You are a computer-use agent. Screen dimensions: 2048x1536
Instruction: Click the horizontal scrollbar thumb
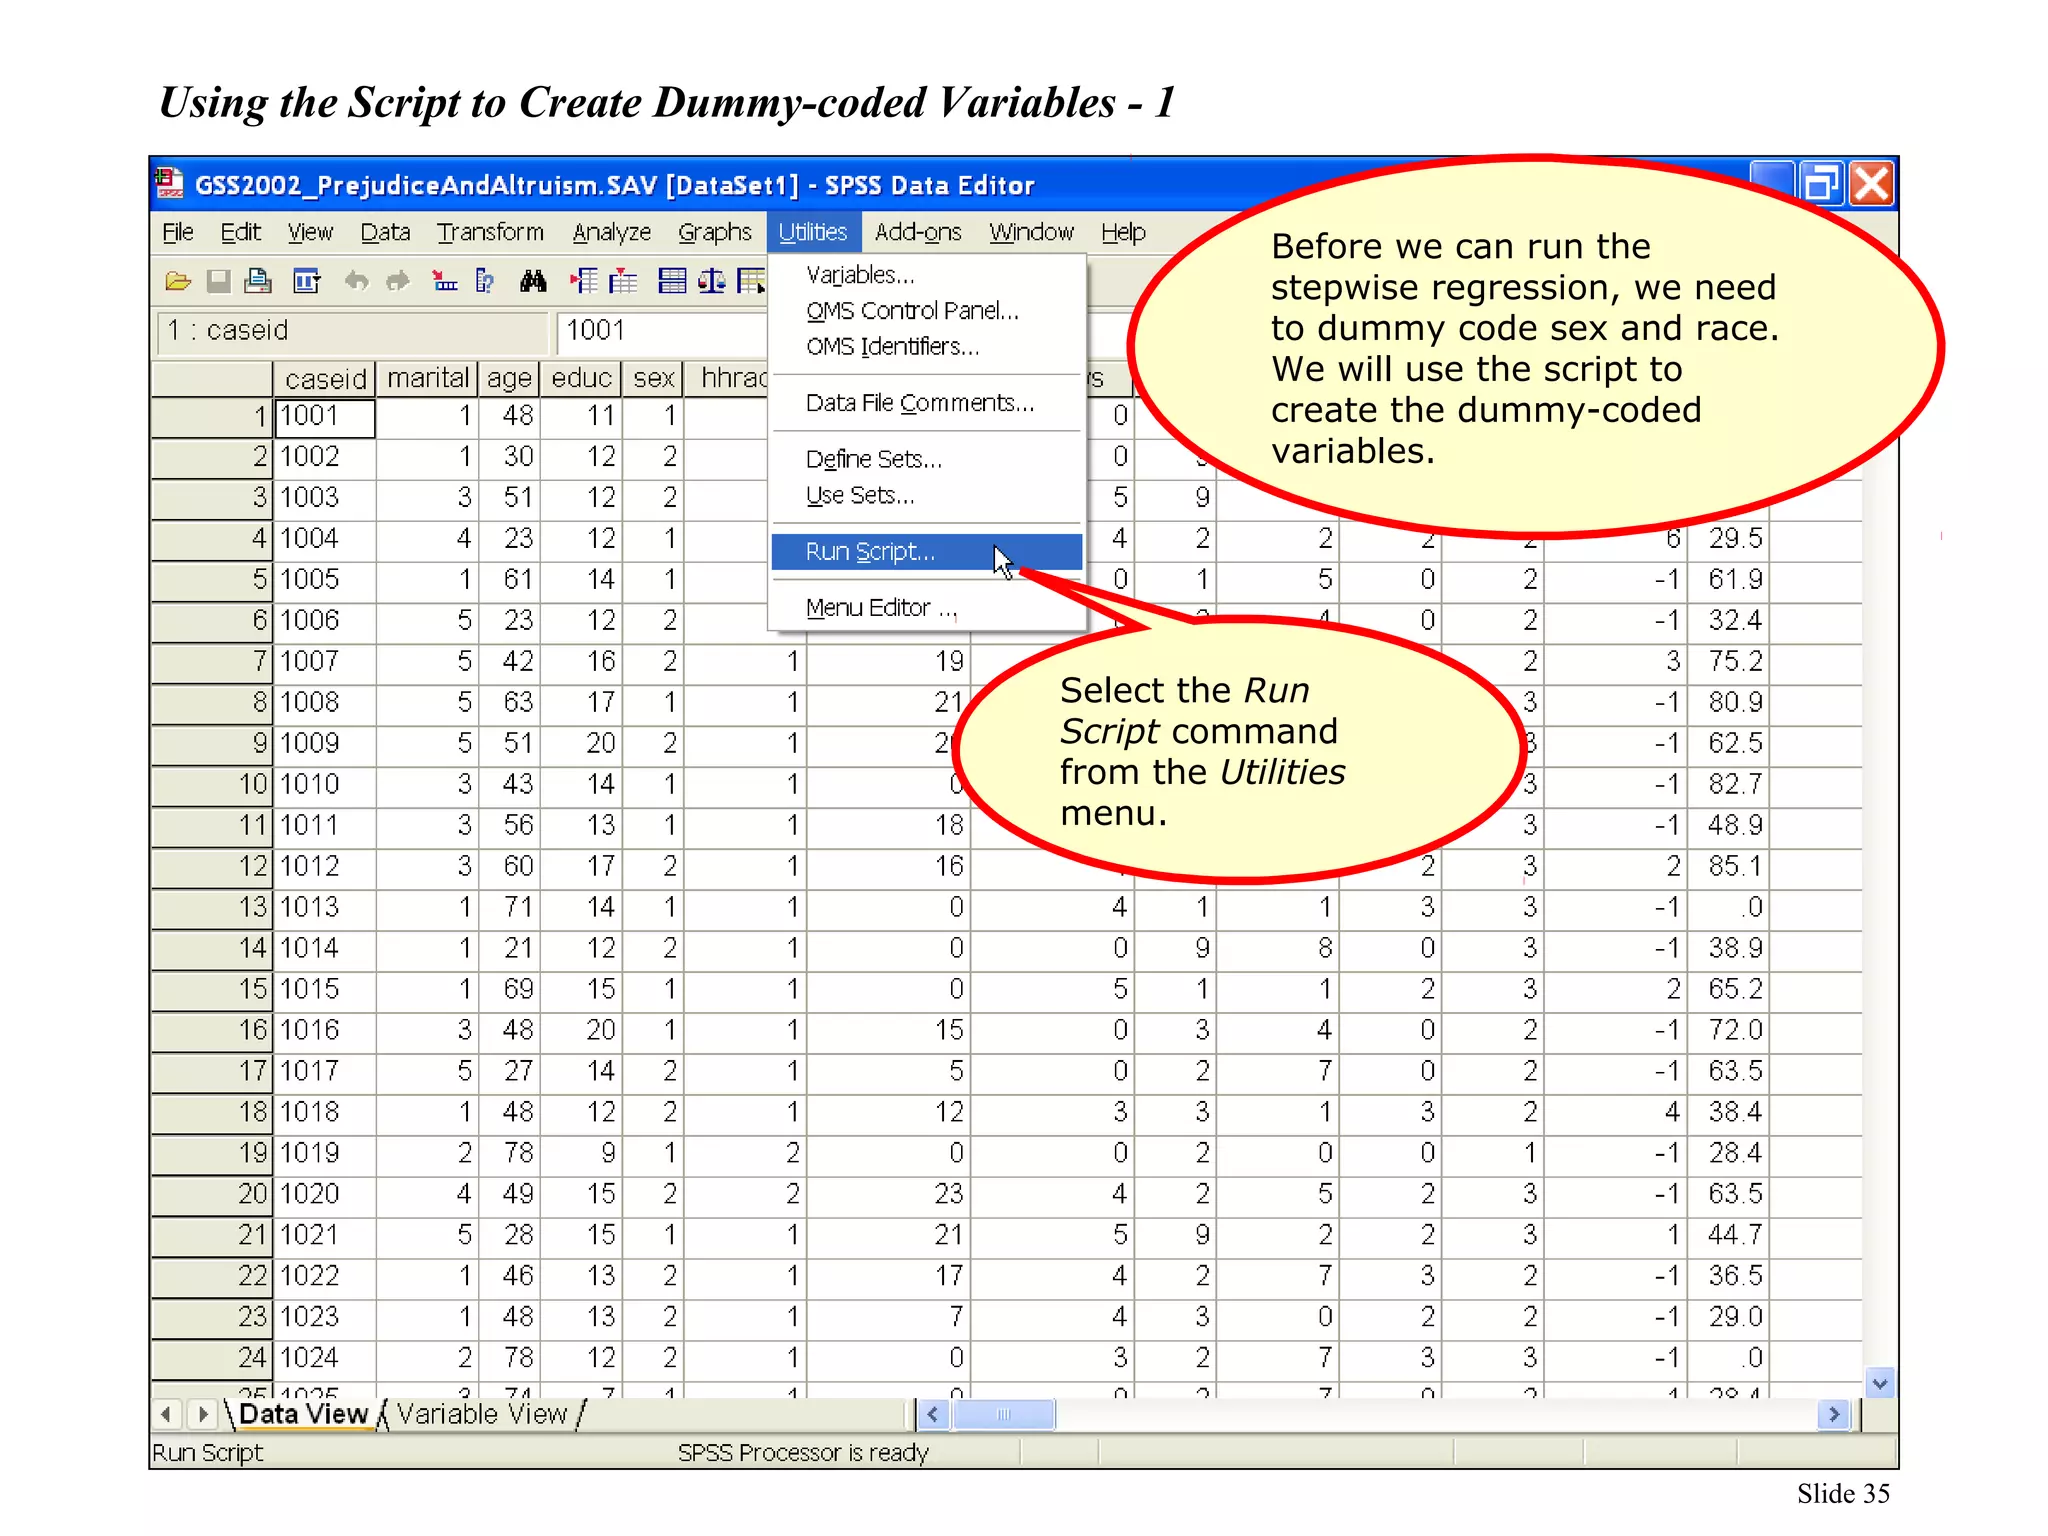1004,1414
